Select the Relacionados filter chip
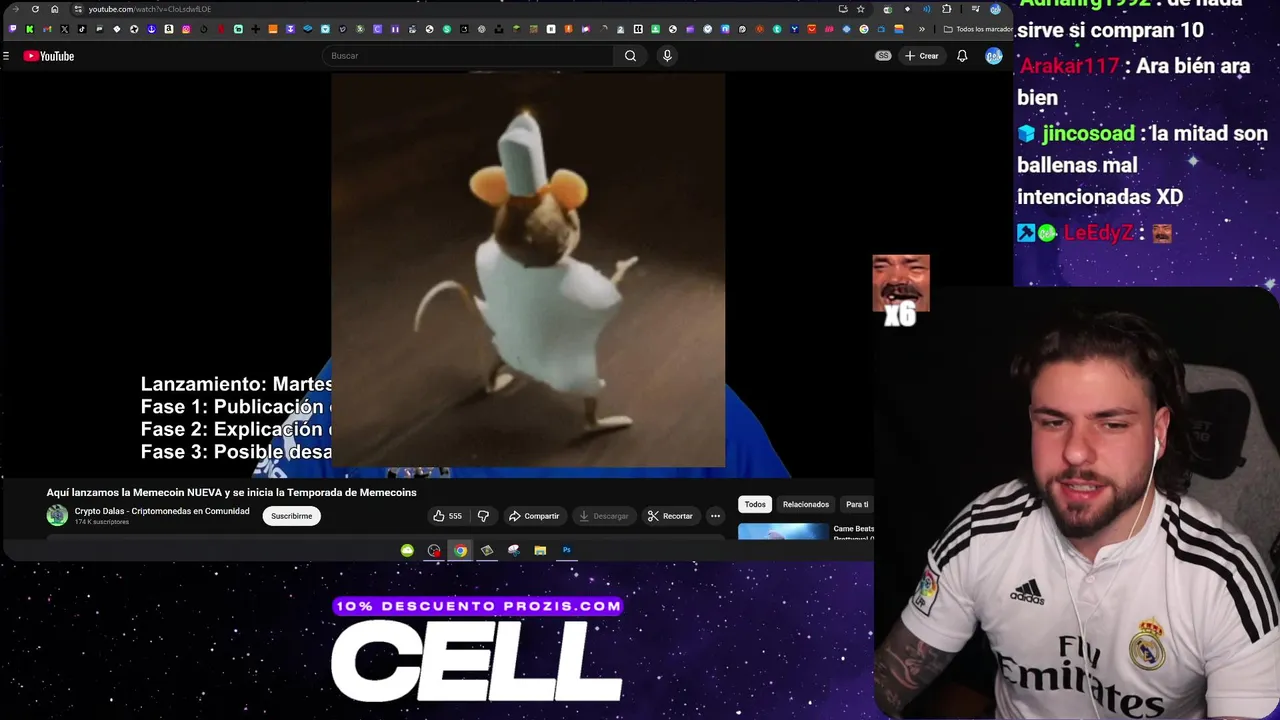 tap(806, 504)
